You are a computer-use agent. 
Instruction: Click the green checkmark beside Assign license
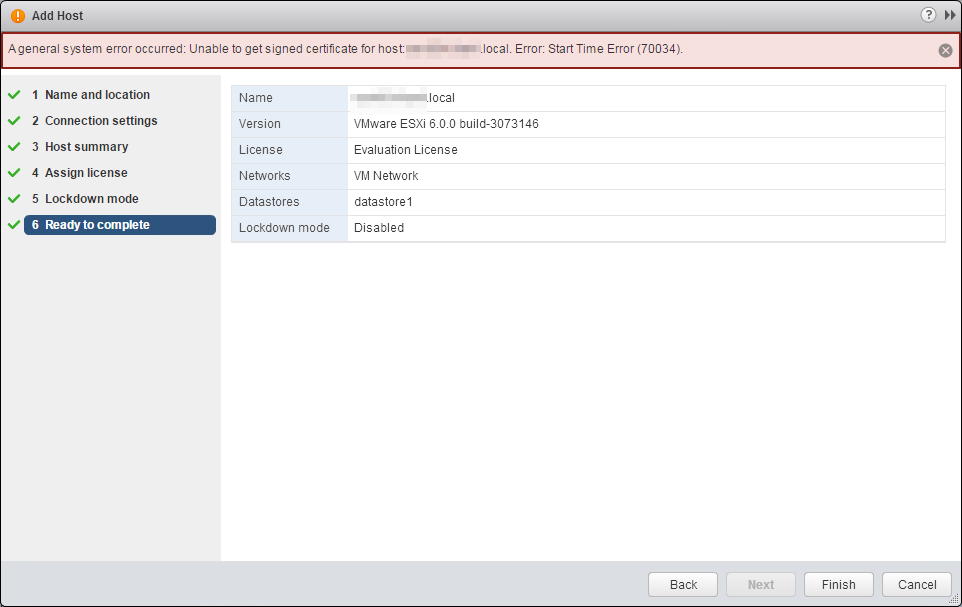click(14, 173)
